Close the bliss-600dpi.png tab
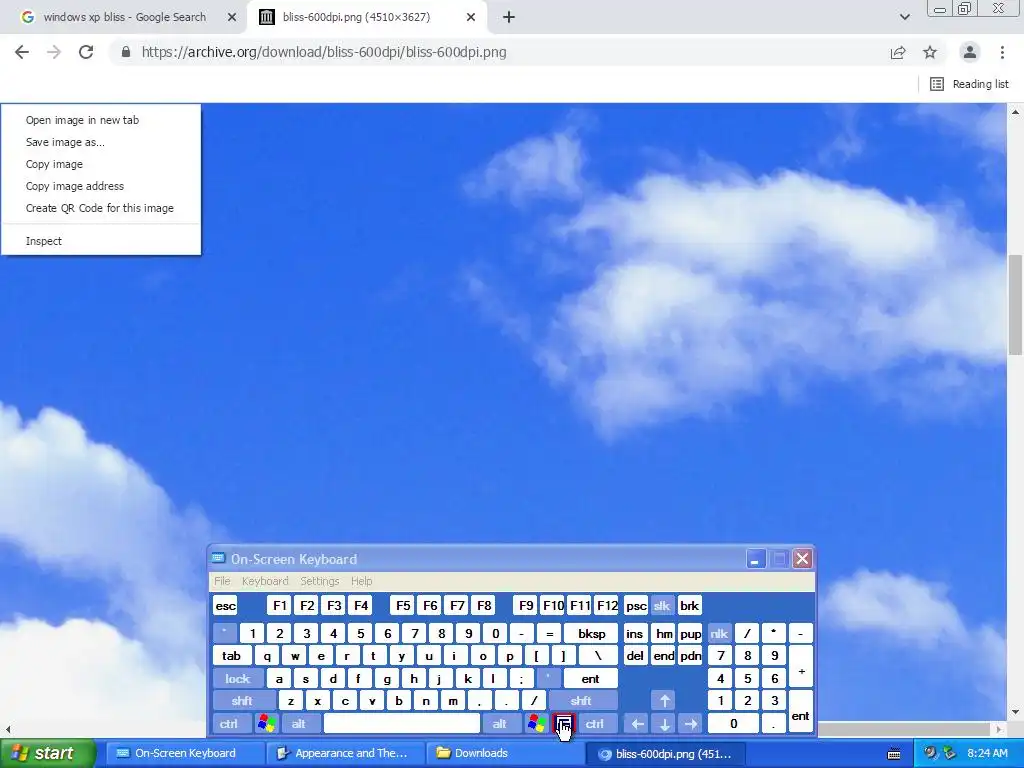Viewport: 1024px width, 768px height. 471,17
